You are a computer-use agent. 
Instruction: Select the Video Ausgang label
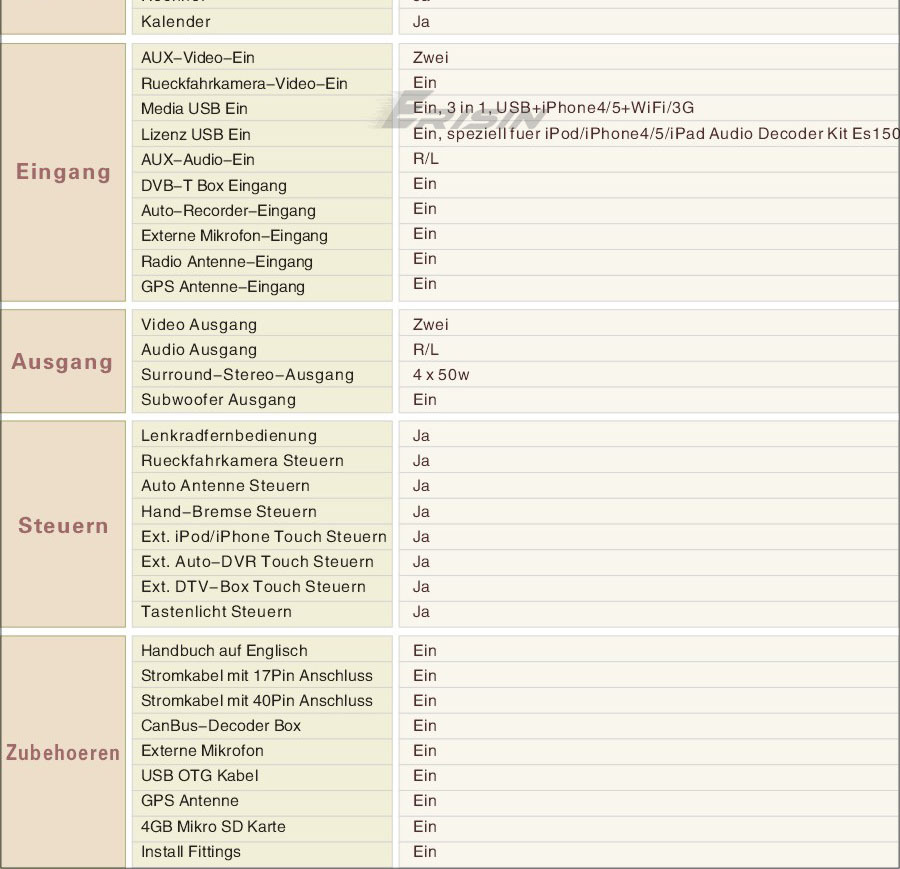(199, 325)
